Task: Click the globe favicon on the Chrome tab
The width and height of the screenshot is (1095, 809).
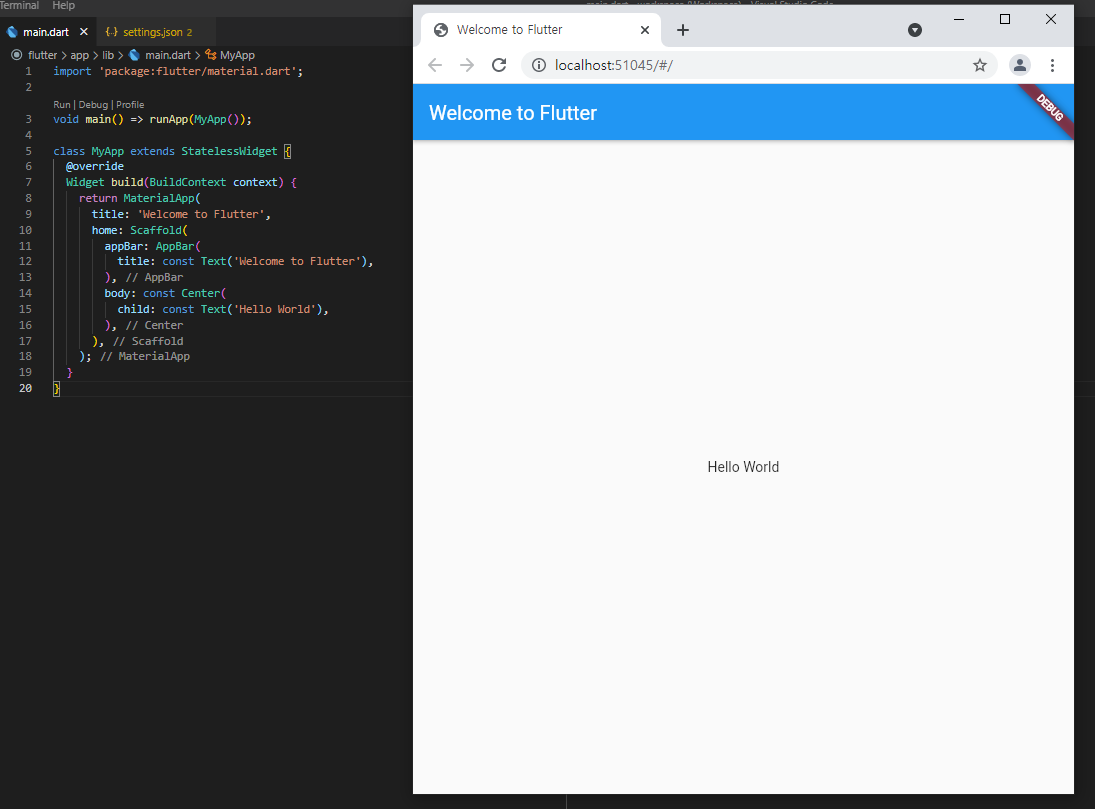Action: [x=441, y=30]
